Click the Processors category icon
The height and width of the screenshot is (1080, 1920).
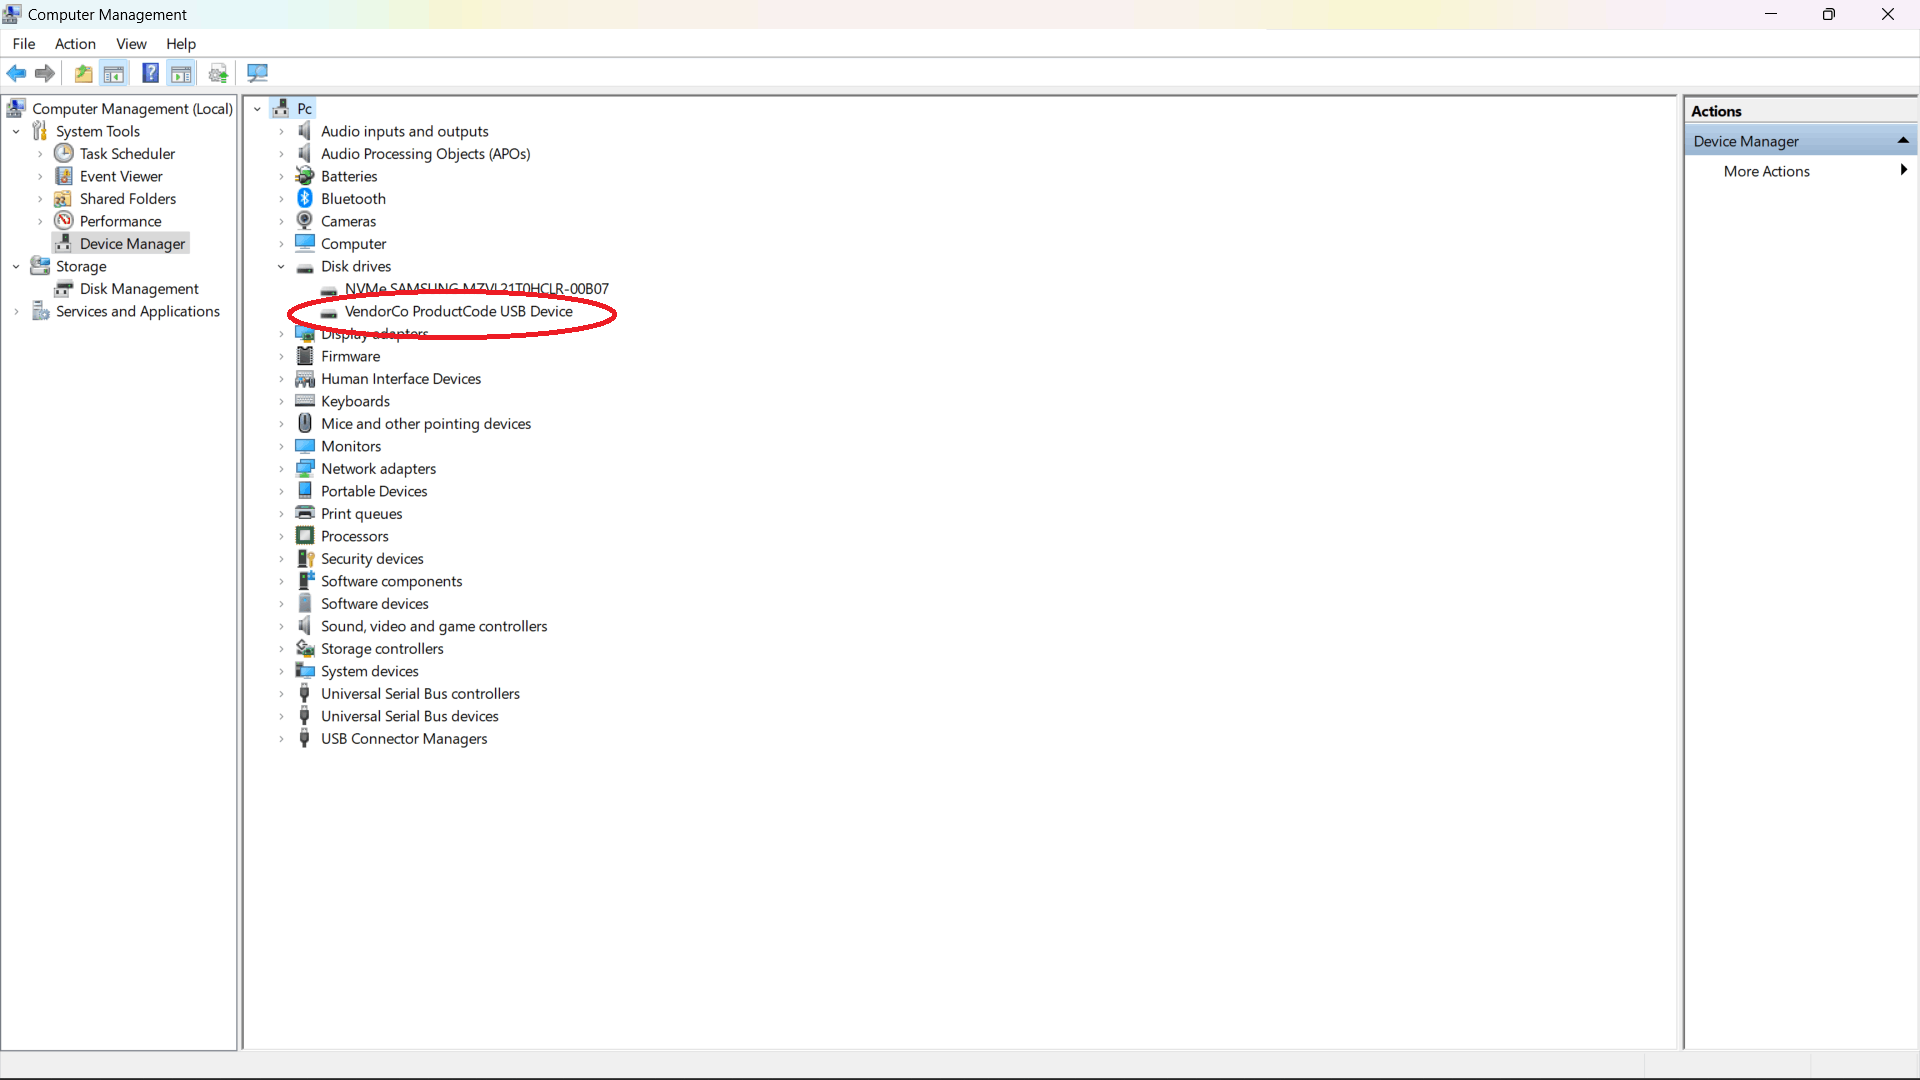[305, 536]
